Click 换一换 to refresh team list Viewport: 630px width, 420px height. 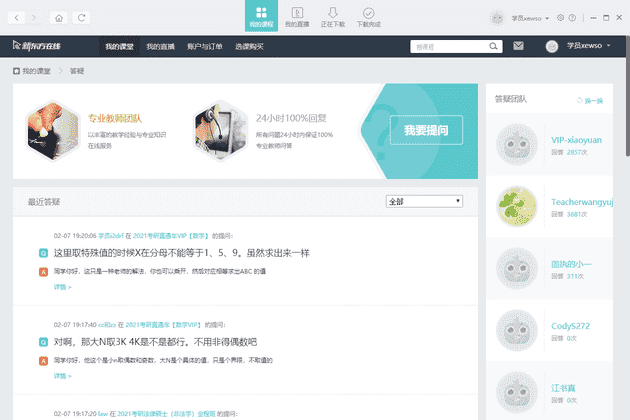coord(590,100)
